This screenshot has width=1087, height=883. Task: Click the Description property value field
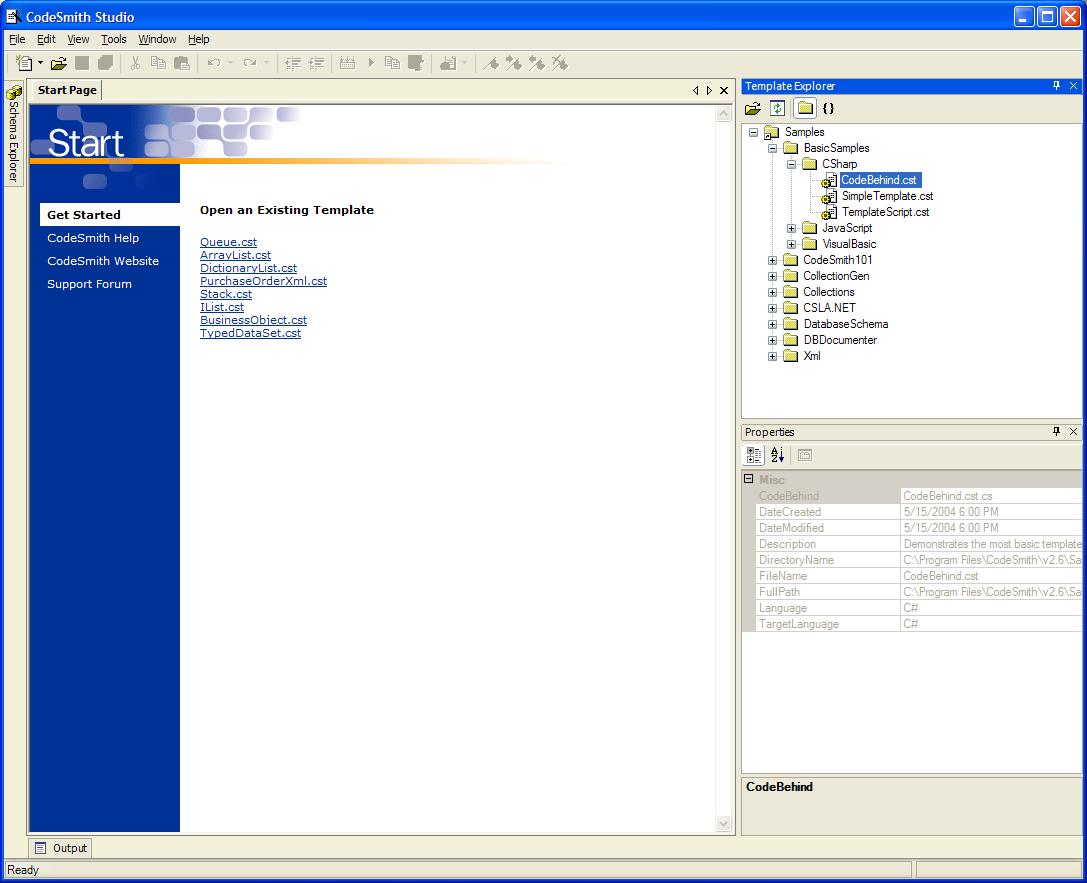(991, 544)
